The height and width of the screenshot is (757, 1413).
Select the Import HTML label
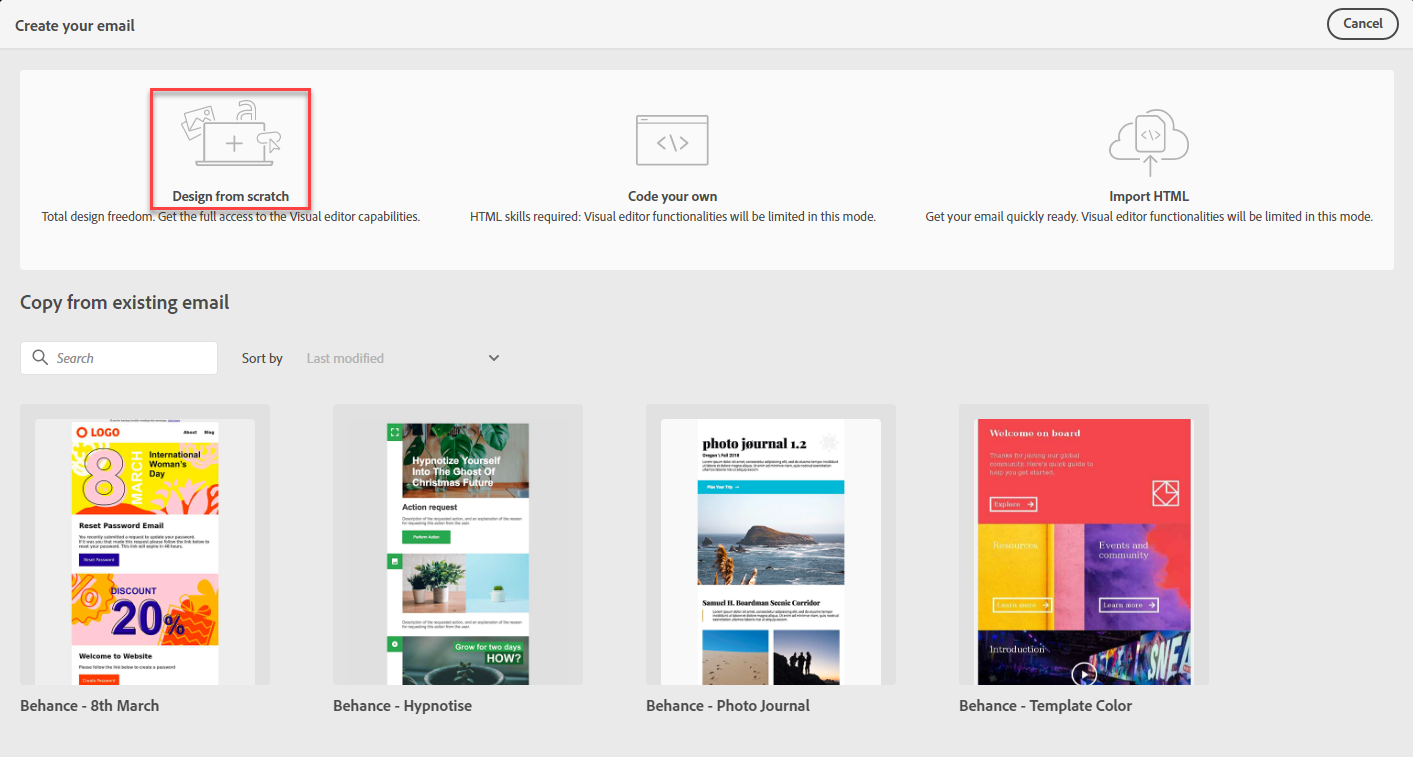(x=1149, y=197)
